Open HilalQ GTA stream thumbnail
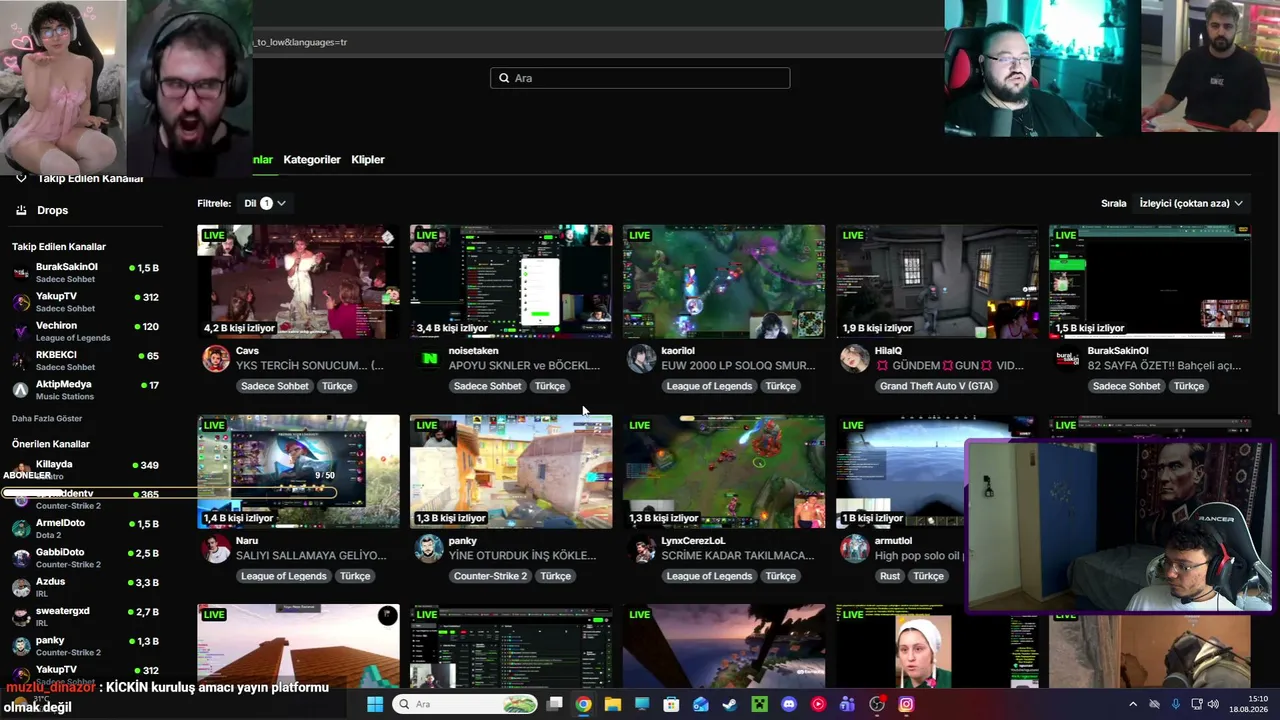Image resolution: width=1280 pixels, height=720 pixels. click(x=937, y=281)
